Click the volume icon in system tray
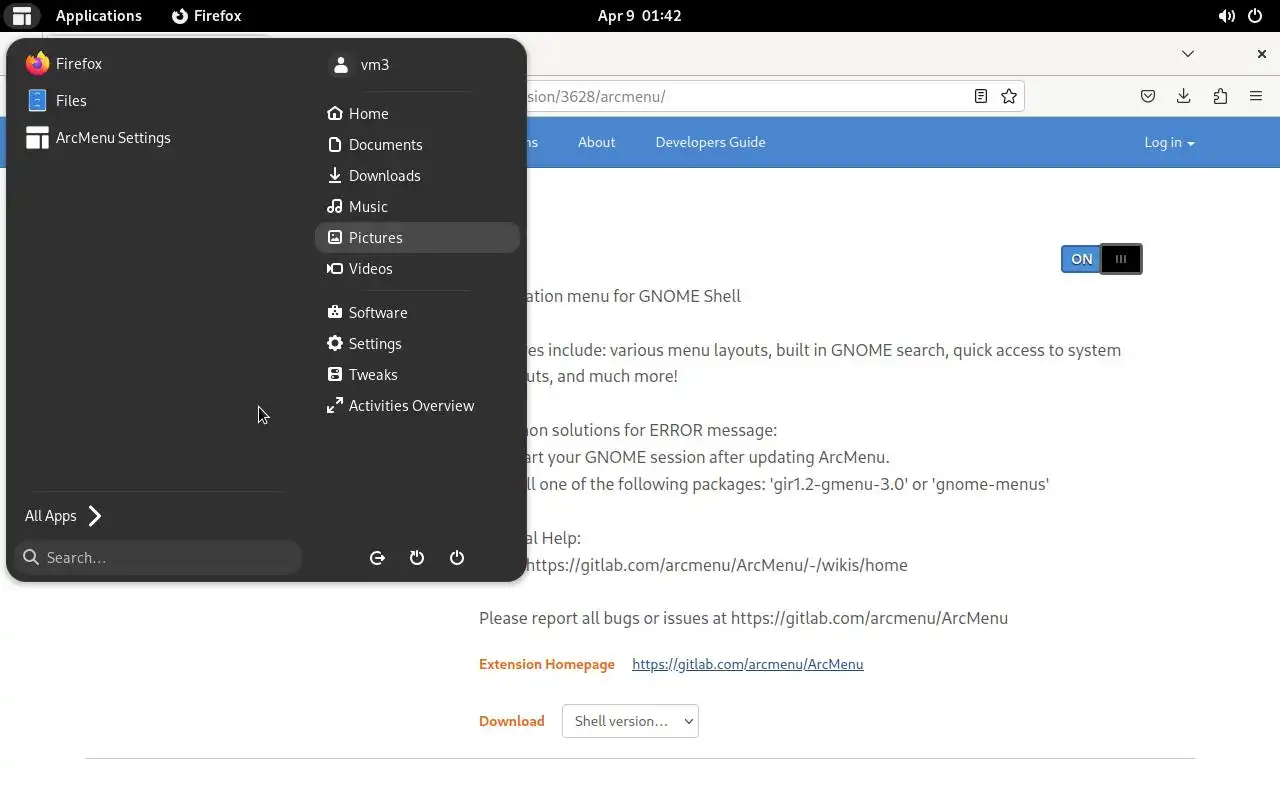The width and height of the screenshot is (1280, 800). coord(1227,16)
